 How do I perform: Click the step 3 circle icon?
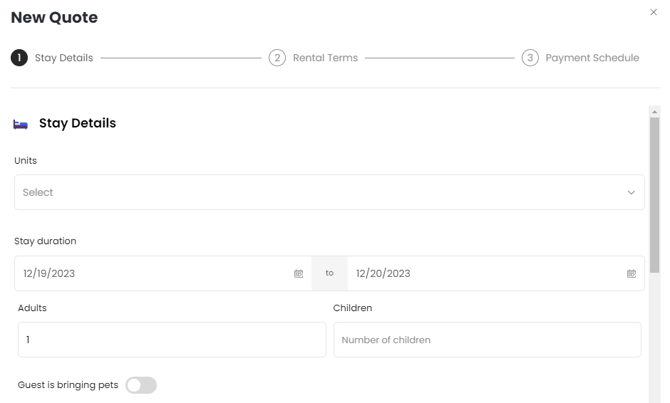tap(530, 58)
